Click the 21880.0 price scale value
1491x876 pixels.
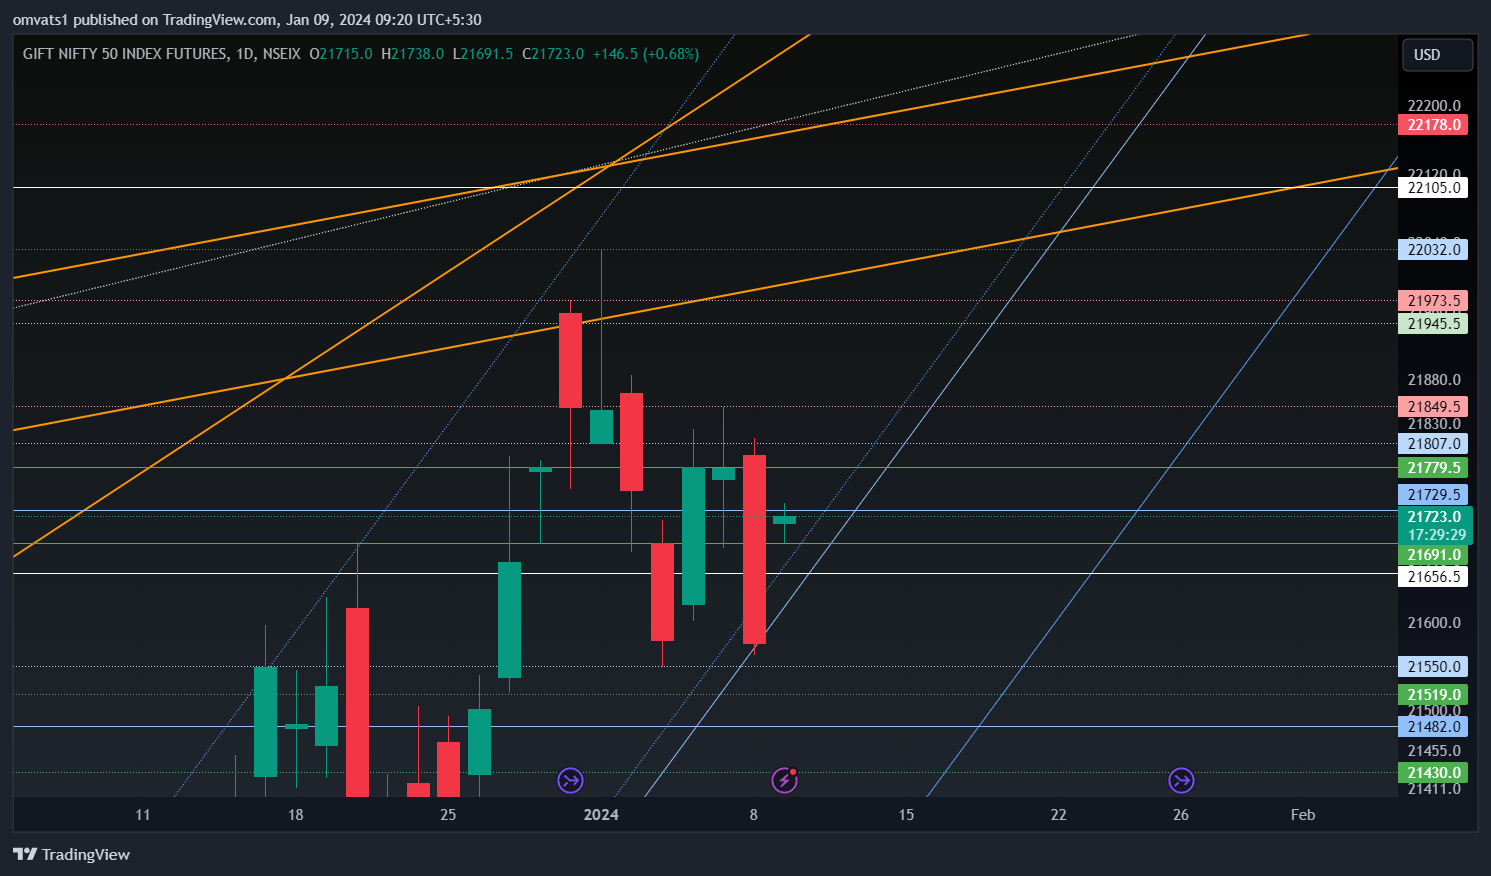click(x=1434, y=380)
